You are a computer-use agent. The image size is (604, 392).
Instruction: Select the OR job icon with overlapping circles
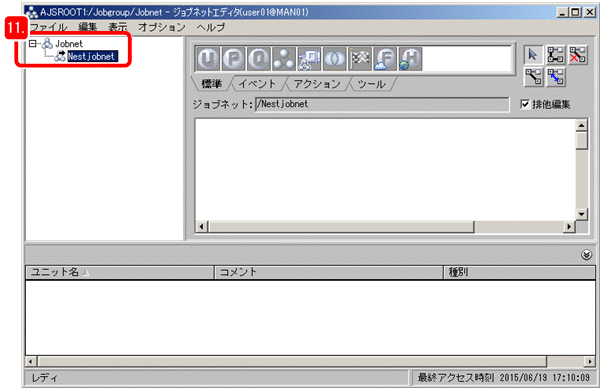[334, 59]
